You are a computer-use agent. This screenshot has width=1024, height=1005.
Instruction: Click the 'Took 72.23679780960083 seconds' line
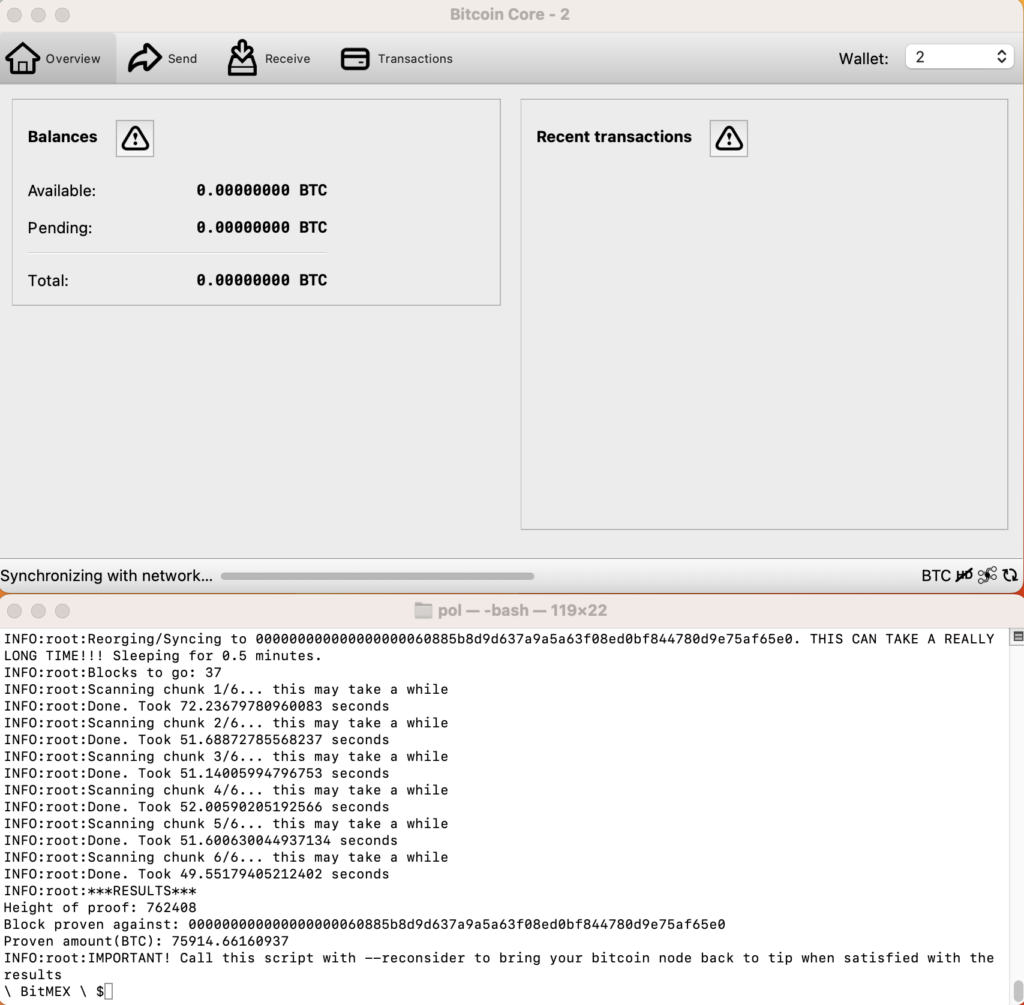197,707
